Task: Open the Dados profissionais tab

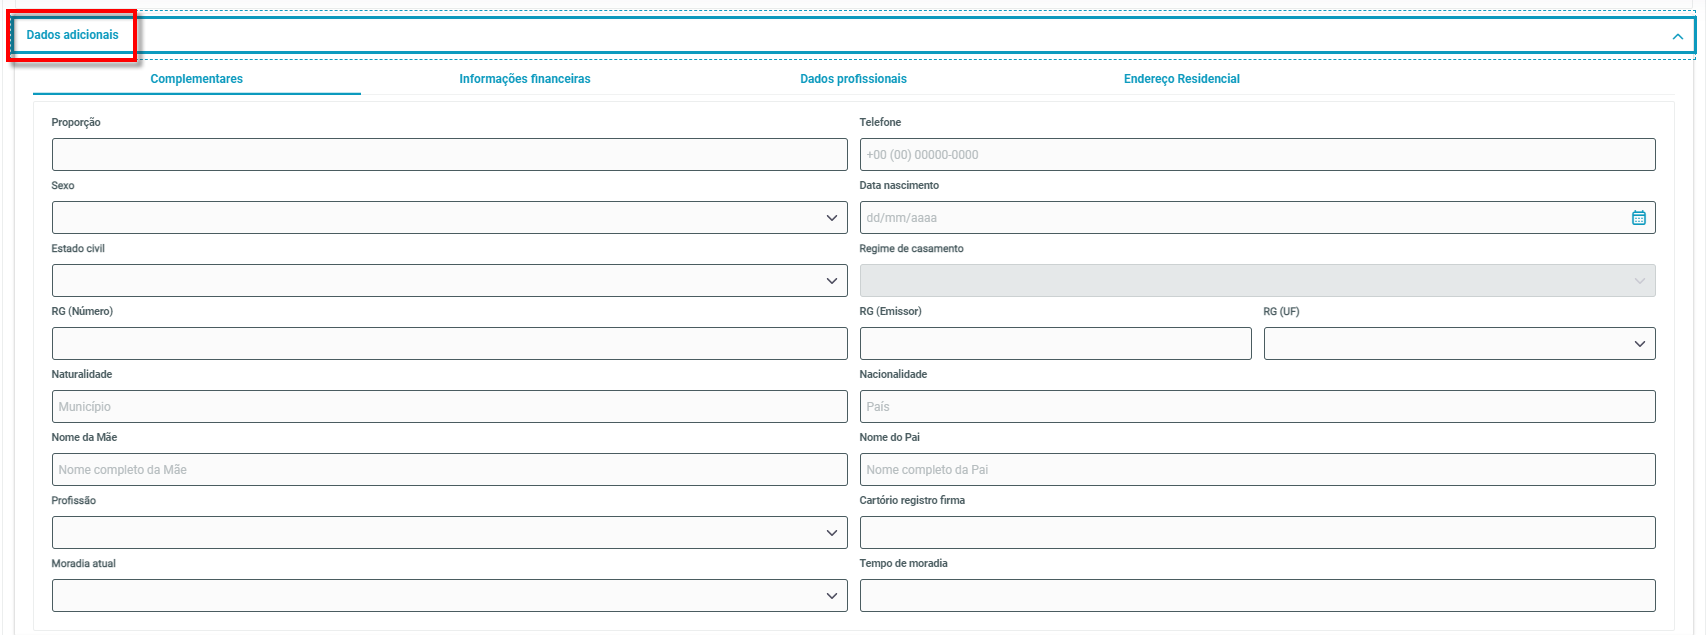Action: point(853,79)
